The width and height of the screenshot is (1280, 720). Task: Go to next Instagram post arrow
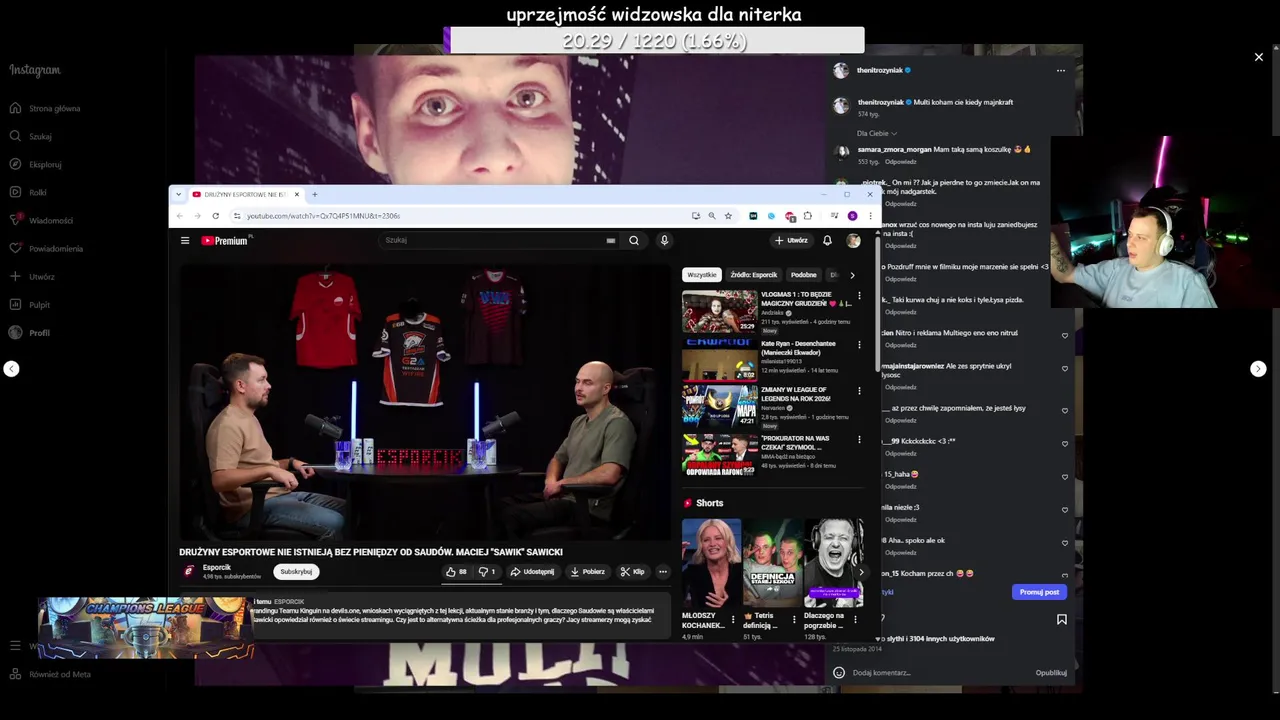[x=1258, y=369]
